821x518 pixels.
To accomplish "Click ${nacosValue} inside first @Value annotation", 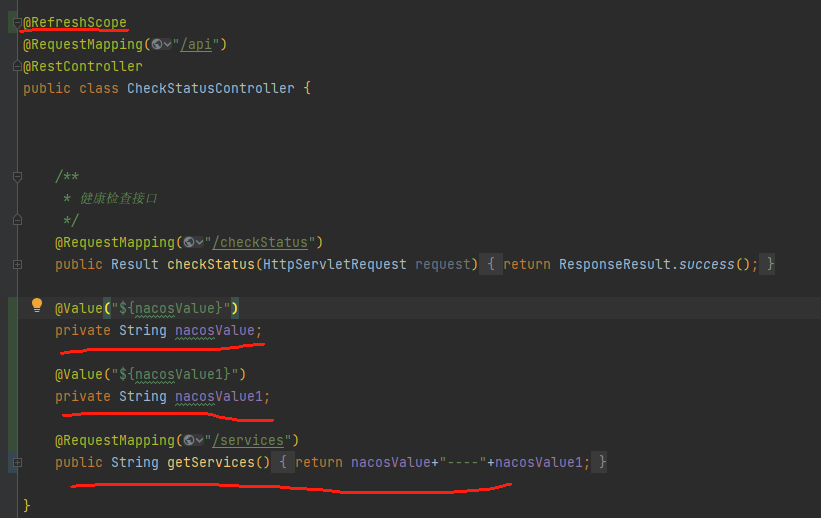I will point(171,308).
